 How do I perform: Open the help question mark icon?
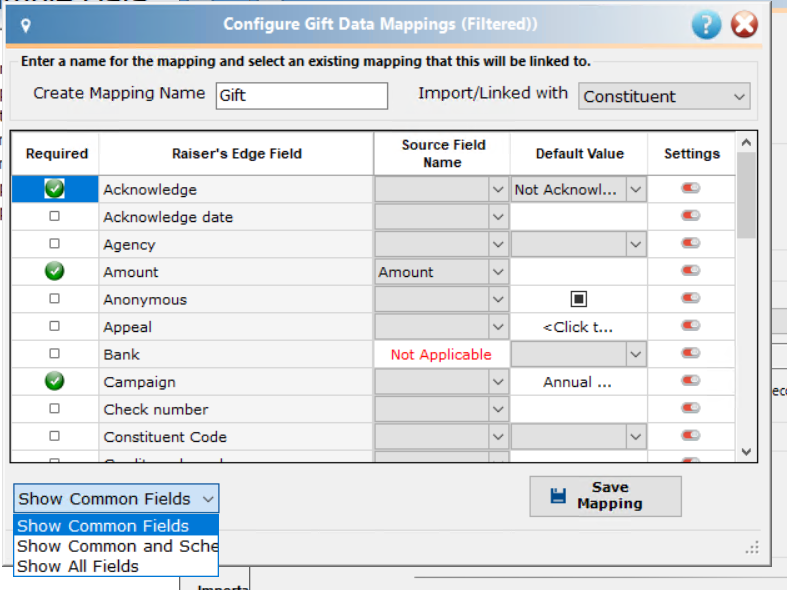(706, 24)
